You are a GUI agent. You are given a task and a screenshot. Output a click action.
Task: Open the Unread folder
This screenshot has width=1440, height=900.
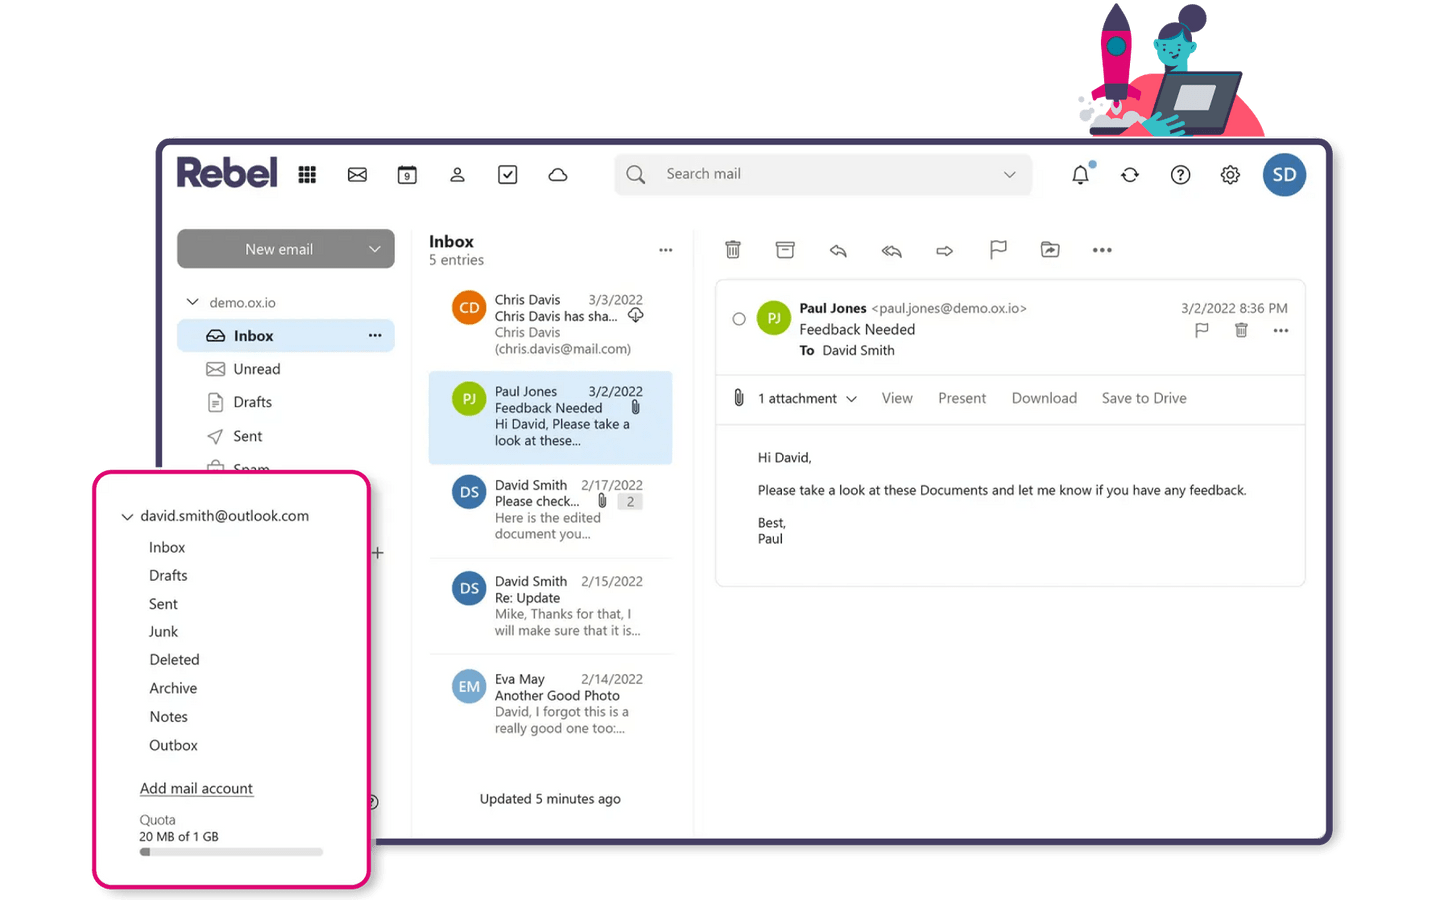257,369
